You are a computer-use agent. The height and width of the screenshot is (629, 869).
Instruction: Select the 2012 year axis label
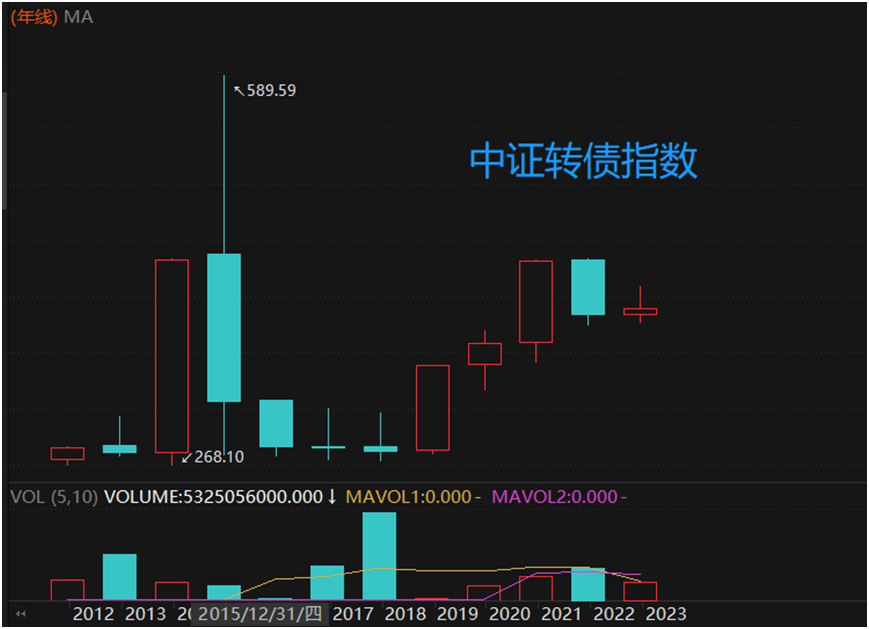pyautogui.click(x=93, y=614)
